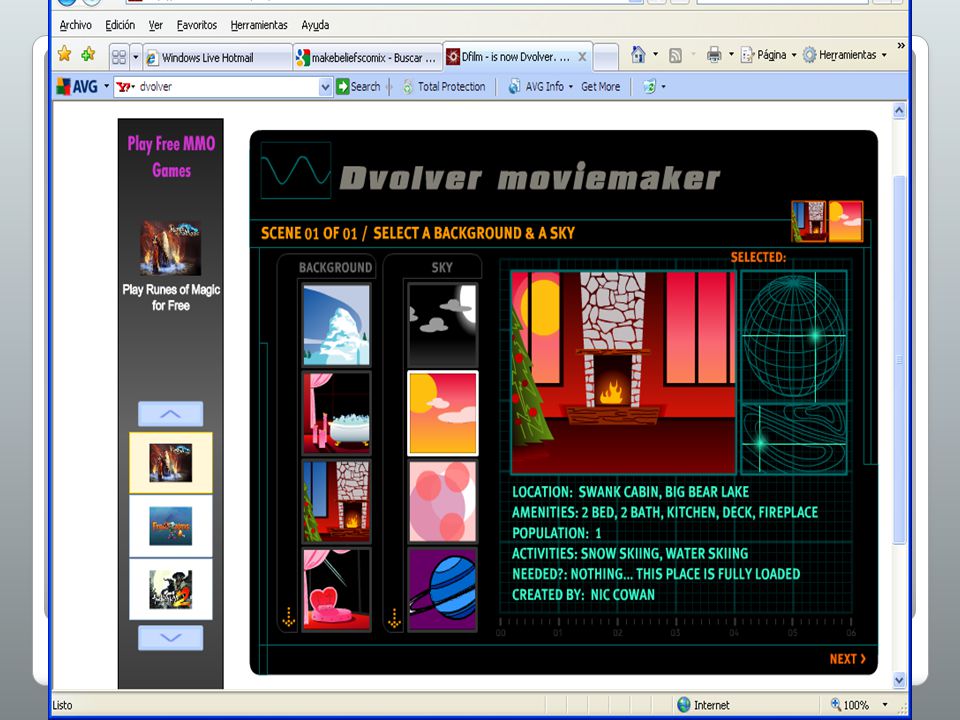Click the Print icon

coord(714,55)
